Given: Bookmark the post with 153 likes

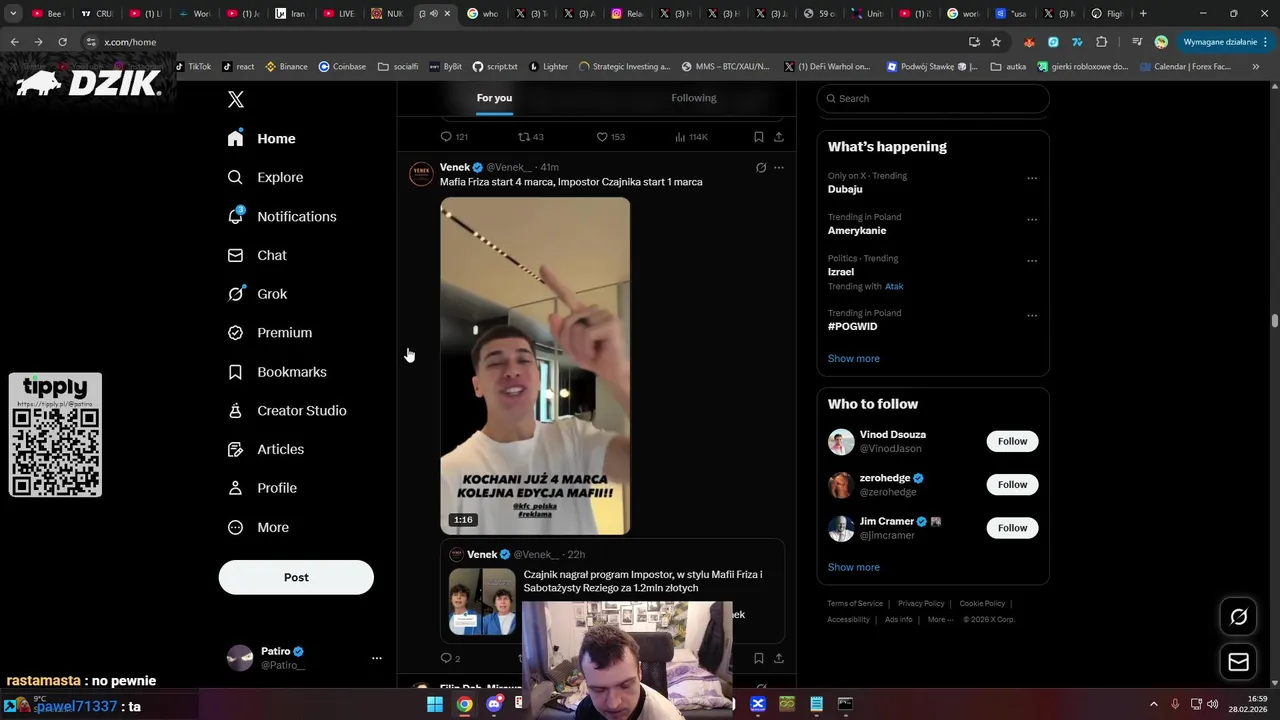Looking at the screenshot, I should click(759, 137).
